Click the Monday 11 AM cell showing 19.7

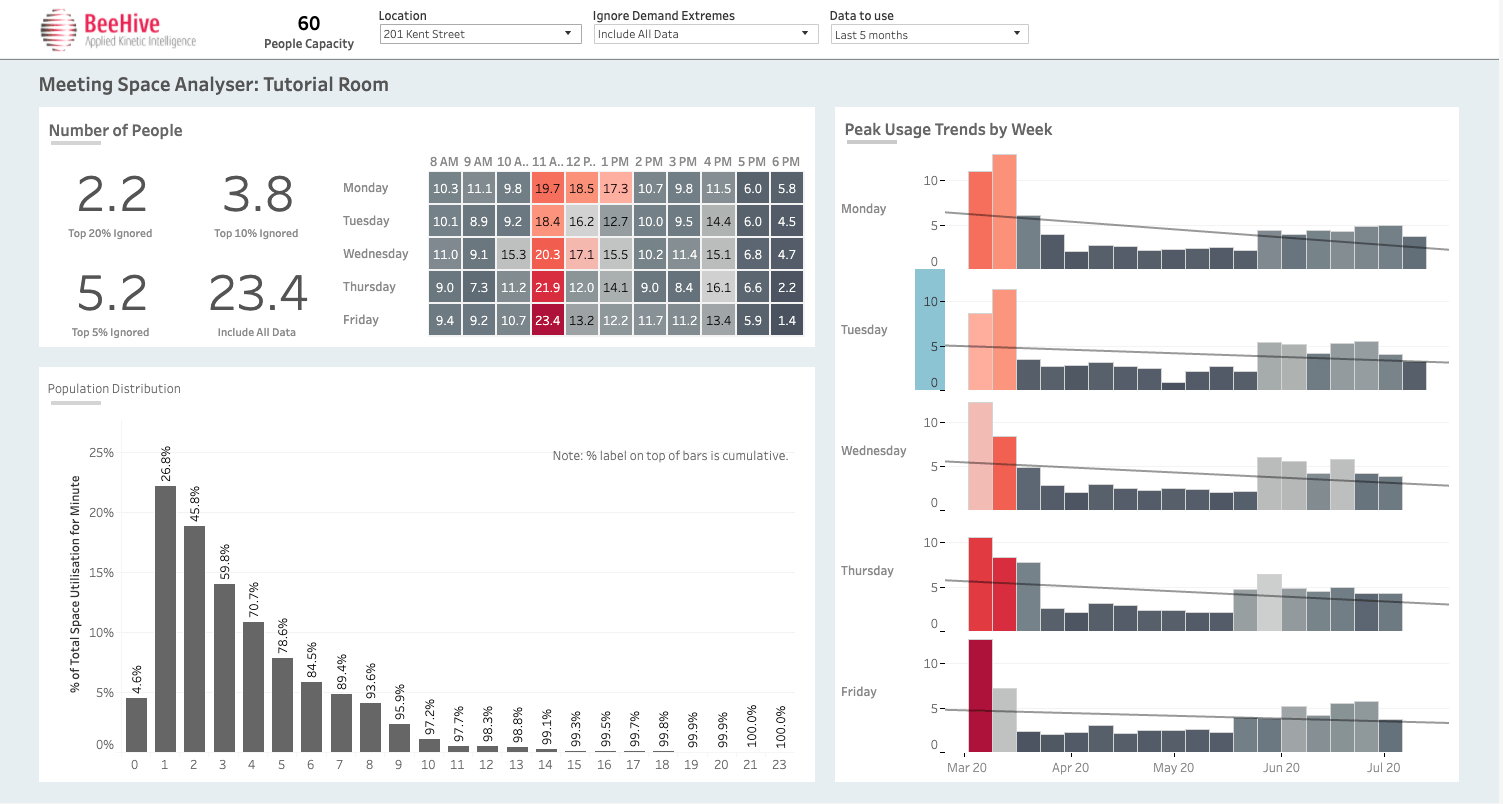[x=547, y=188]
